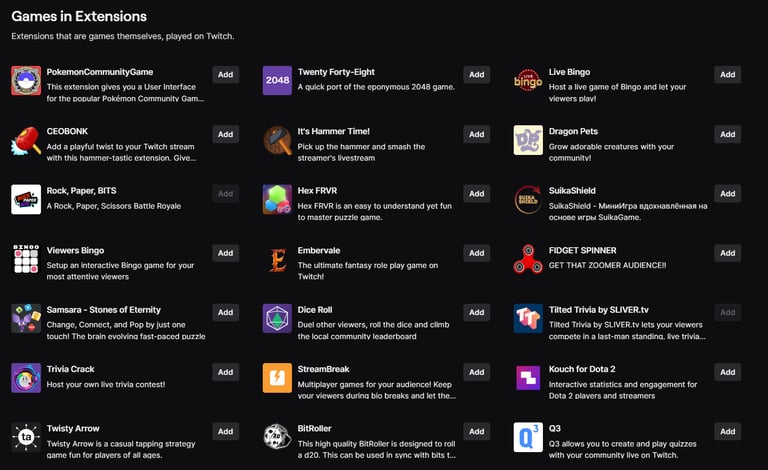Click the dimmed Add for Tilted Trivia
The height and width of the screenshot is (470, 768).
click(x=727, y=312)
